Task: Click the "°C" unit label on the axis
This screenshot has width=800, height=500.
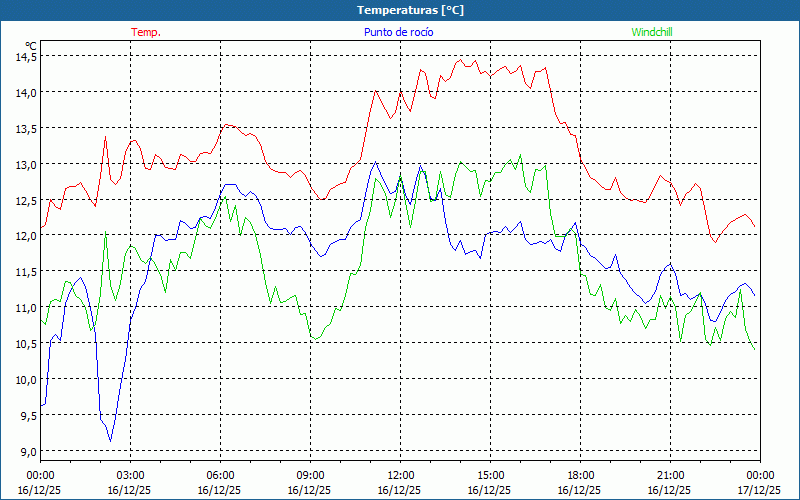Action: [31, 46]
